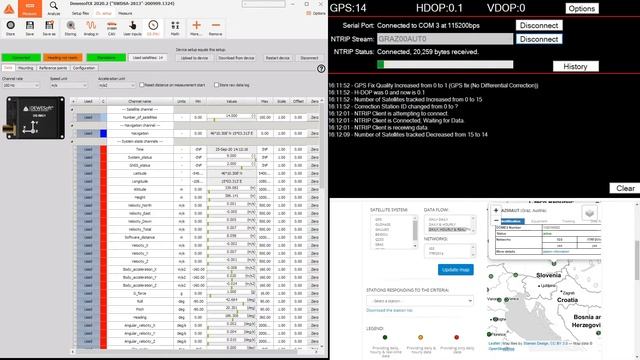The image size is (640, 360).
Task: Click the Store icon in Dewesoft toolbar
Action: click(x=11, y=26)
